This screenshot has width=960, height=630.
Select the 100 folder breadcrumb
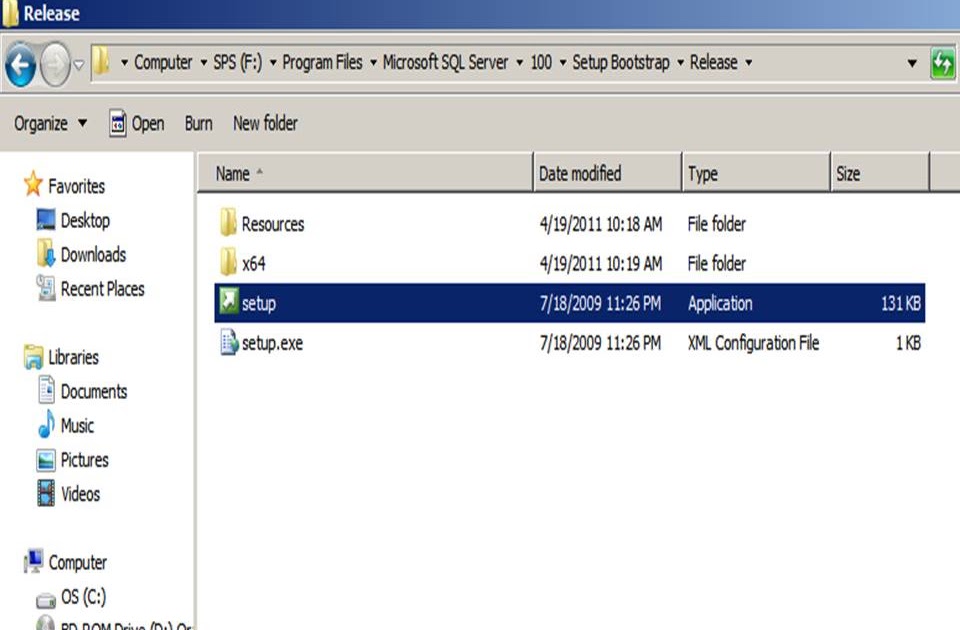click(541, 62)
